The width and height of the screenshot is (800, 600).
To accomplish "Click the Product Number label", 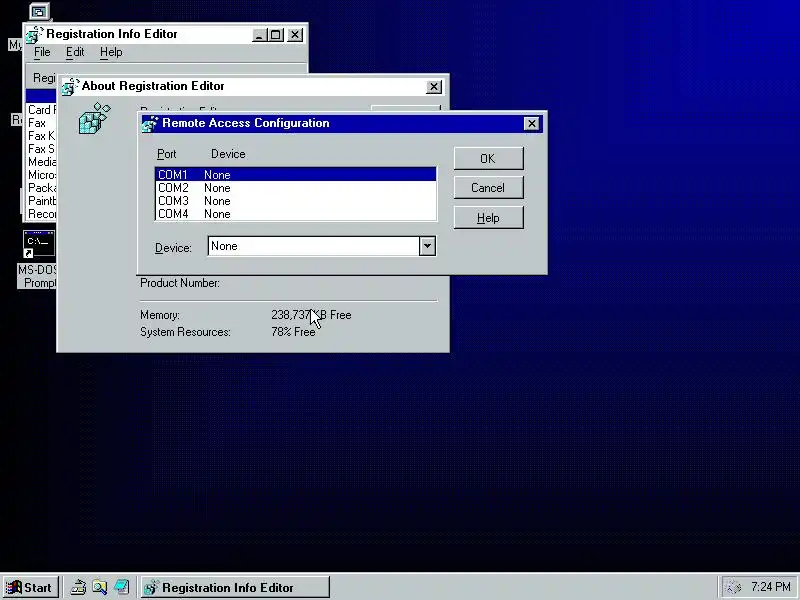I will [x=180, y=283].
